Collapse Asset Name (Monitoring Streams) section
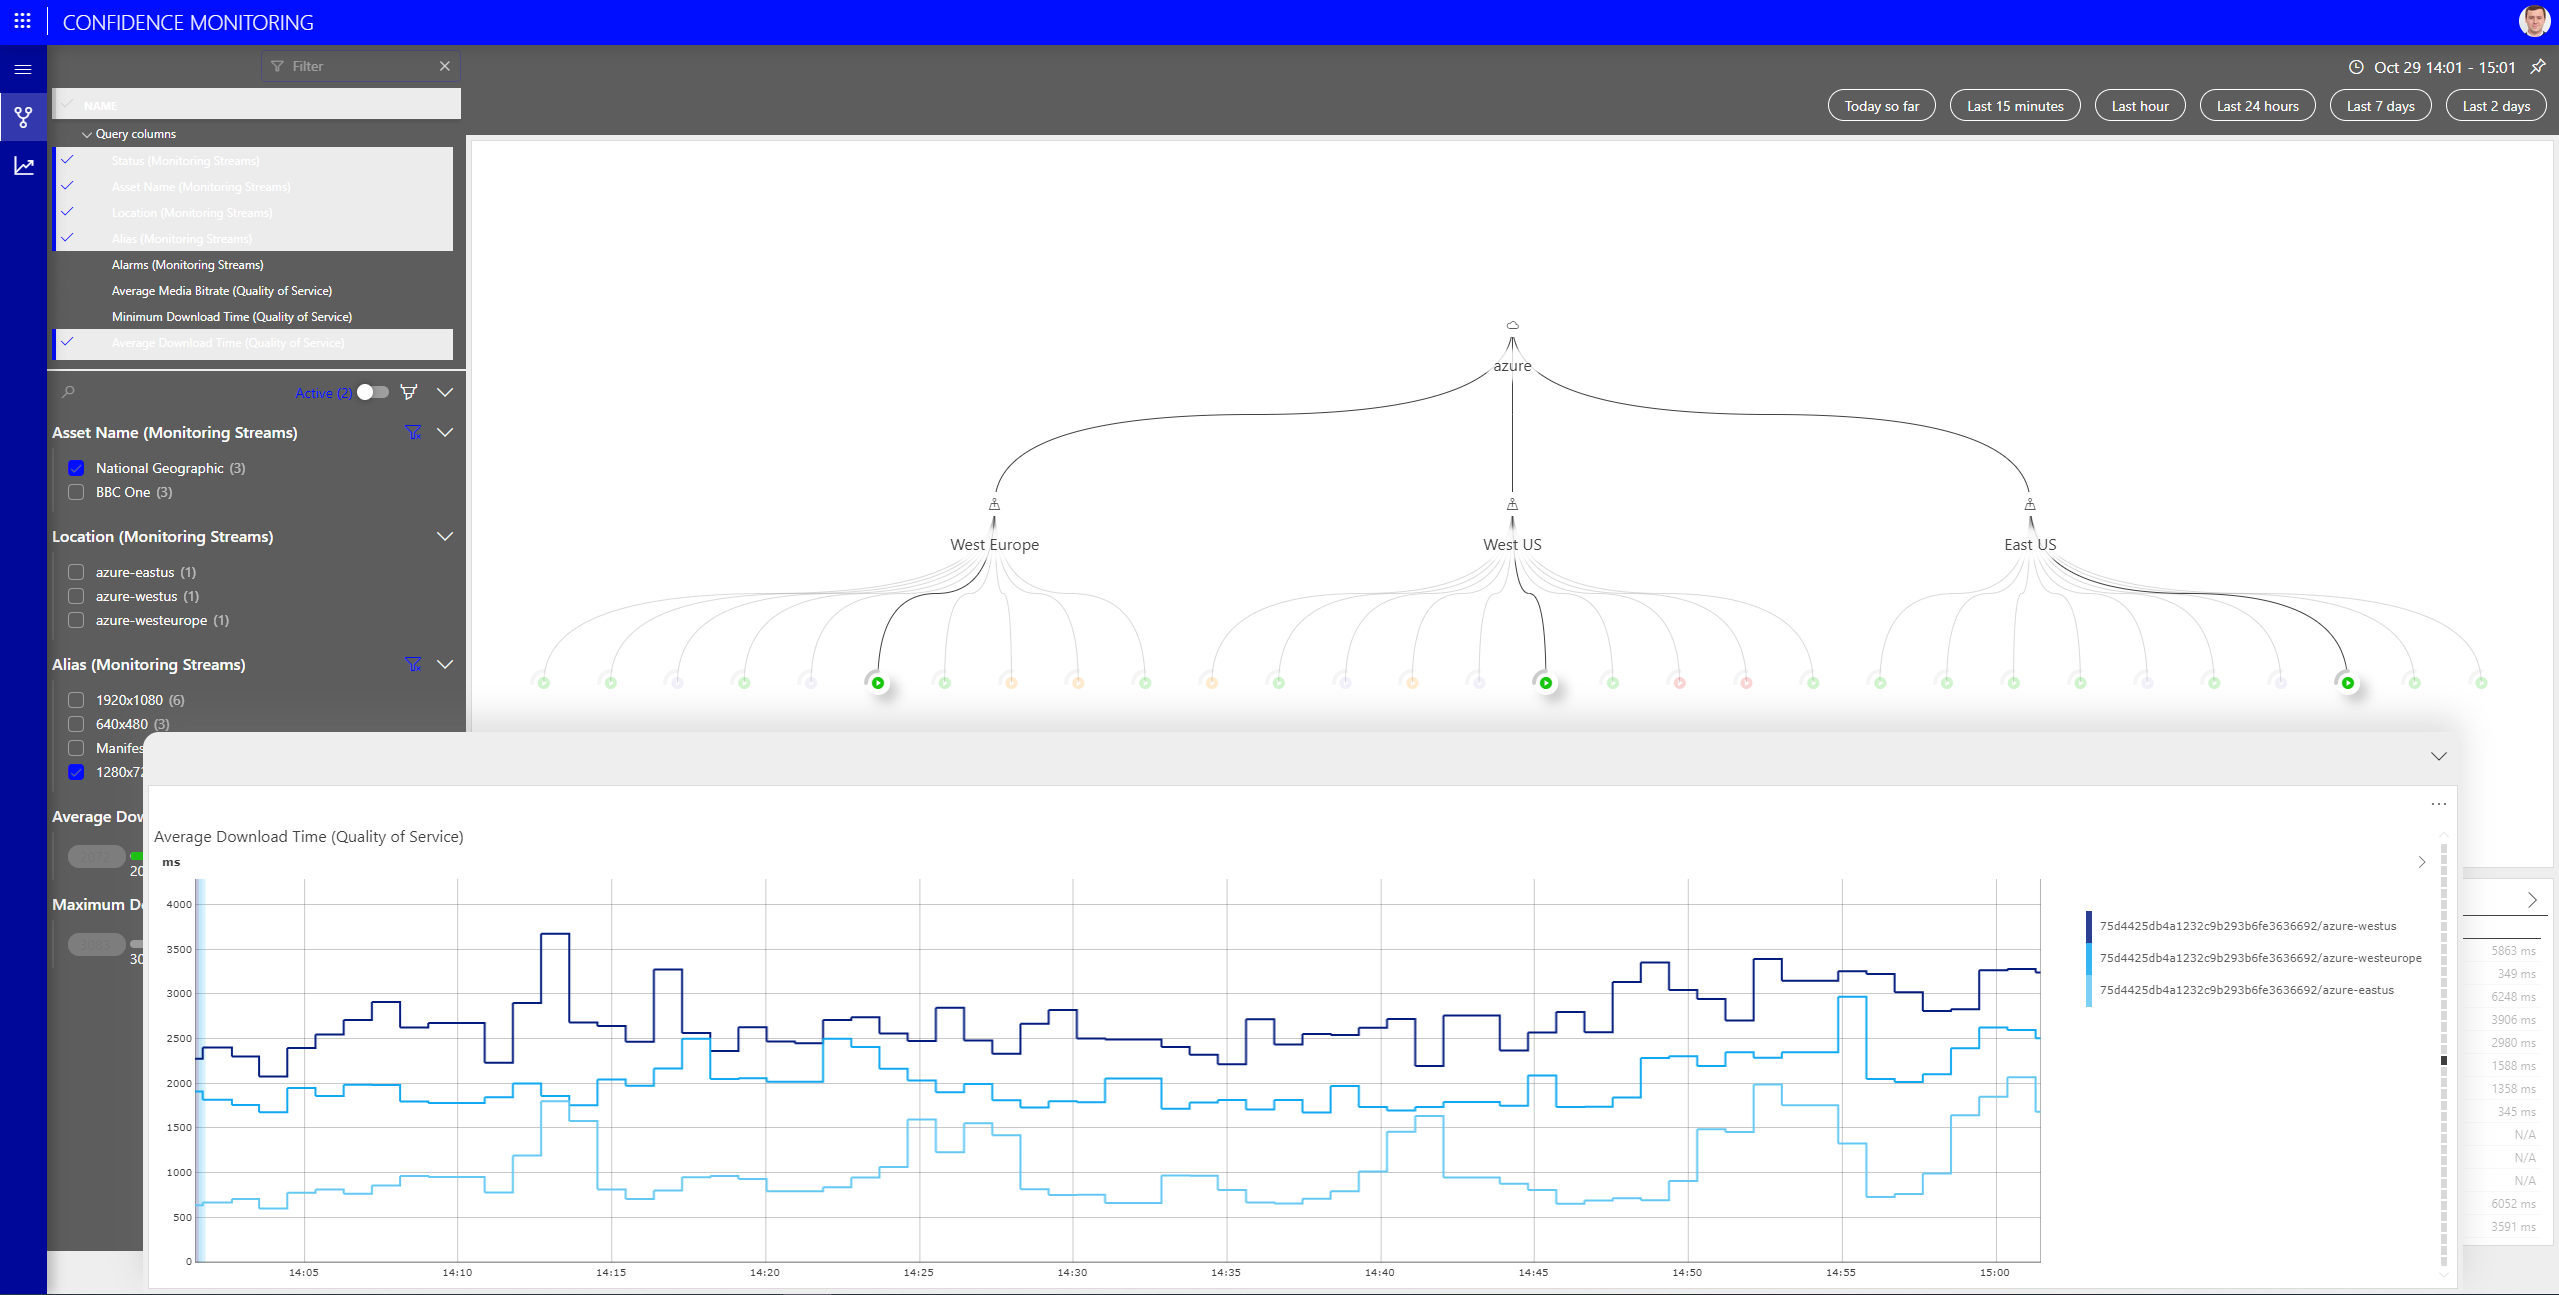This screenshot has width=2559, height=1295. [445, 432]
